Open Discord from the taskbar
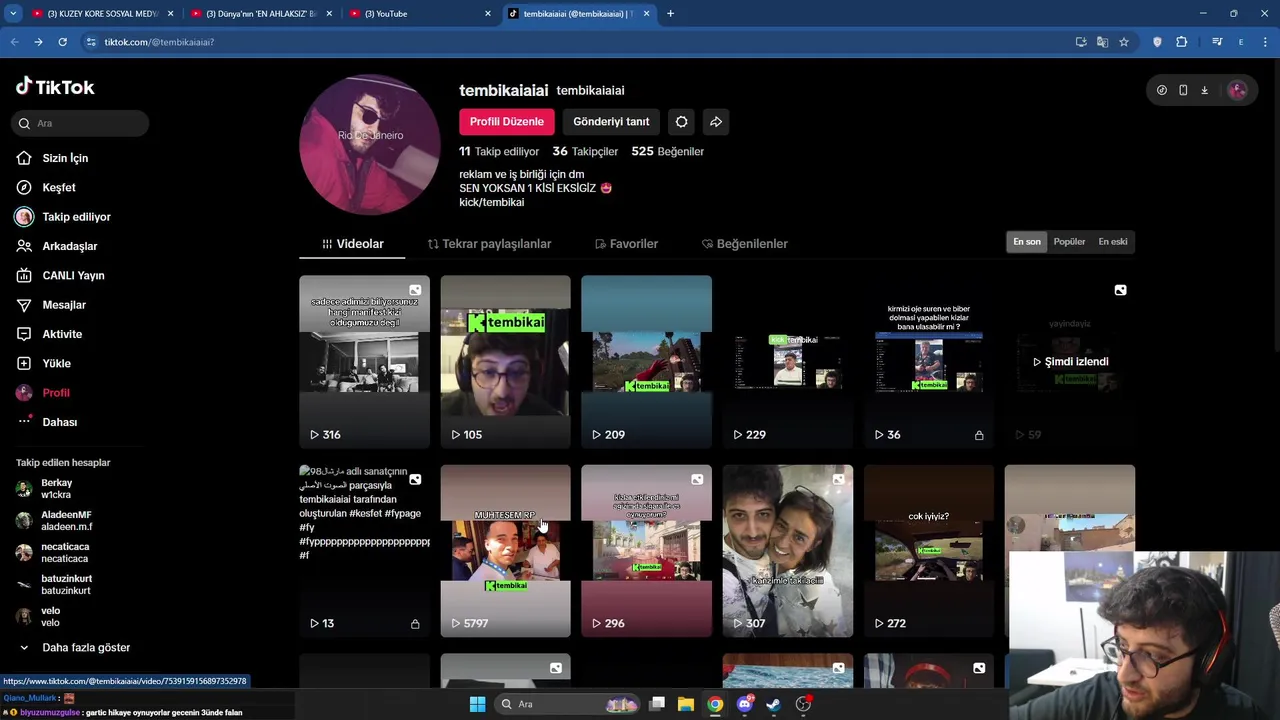The height and width of the screenshot is (720, 1280). click(744, 704)
